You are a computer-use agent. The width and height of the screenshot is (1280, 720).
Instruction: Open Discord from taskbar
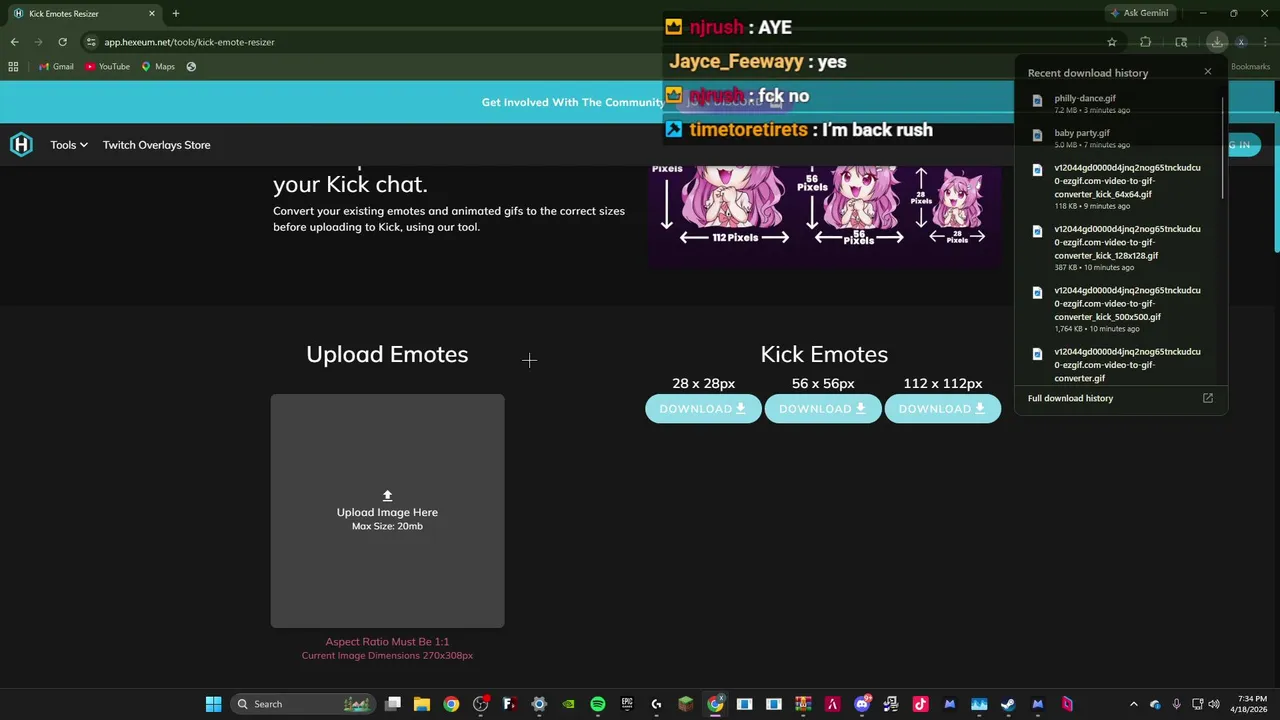tap(862, 704)
